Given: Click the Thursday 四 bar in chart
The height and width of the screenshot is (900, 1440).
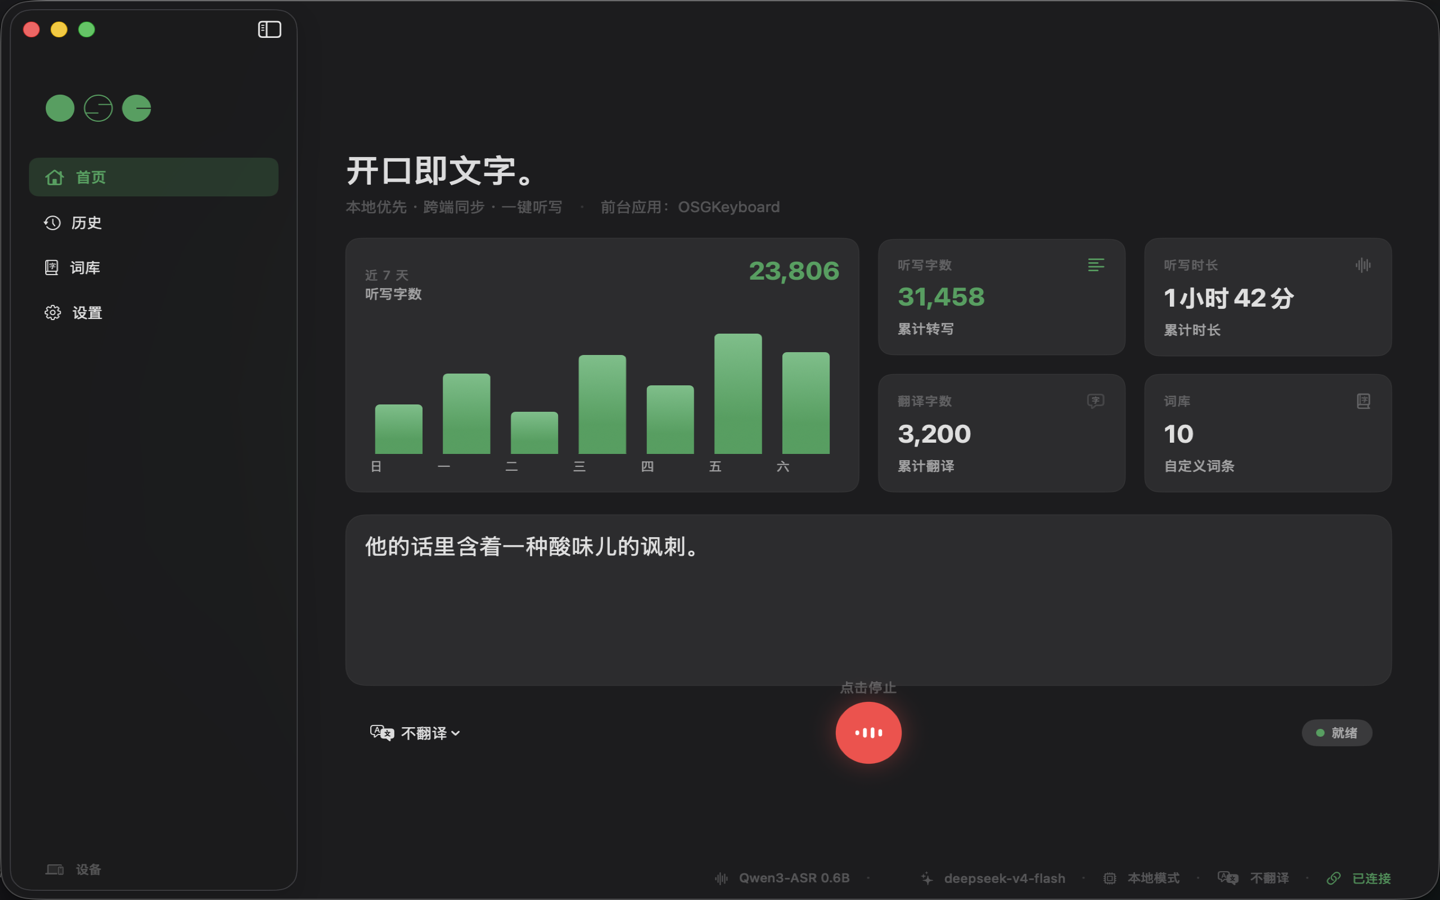Looking at the screenshot, I should click(670, 420).
